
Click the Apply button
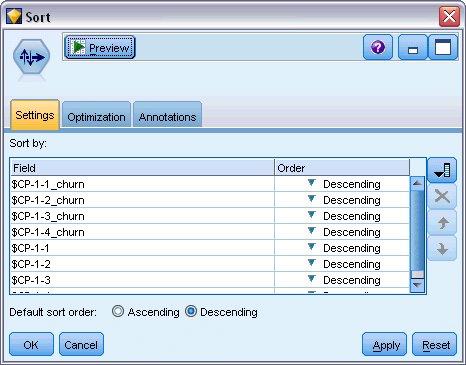(x=384, y=344)
